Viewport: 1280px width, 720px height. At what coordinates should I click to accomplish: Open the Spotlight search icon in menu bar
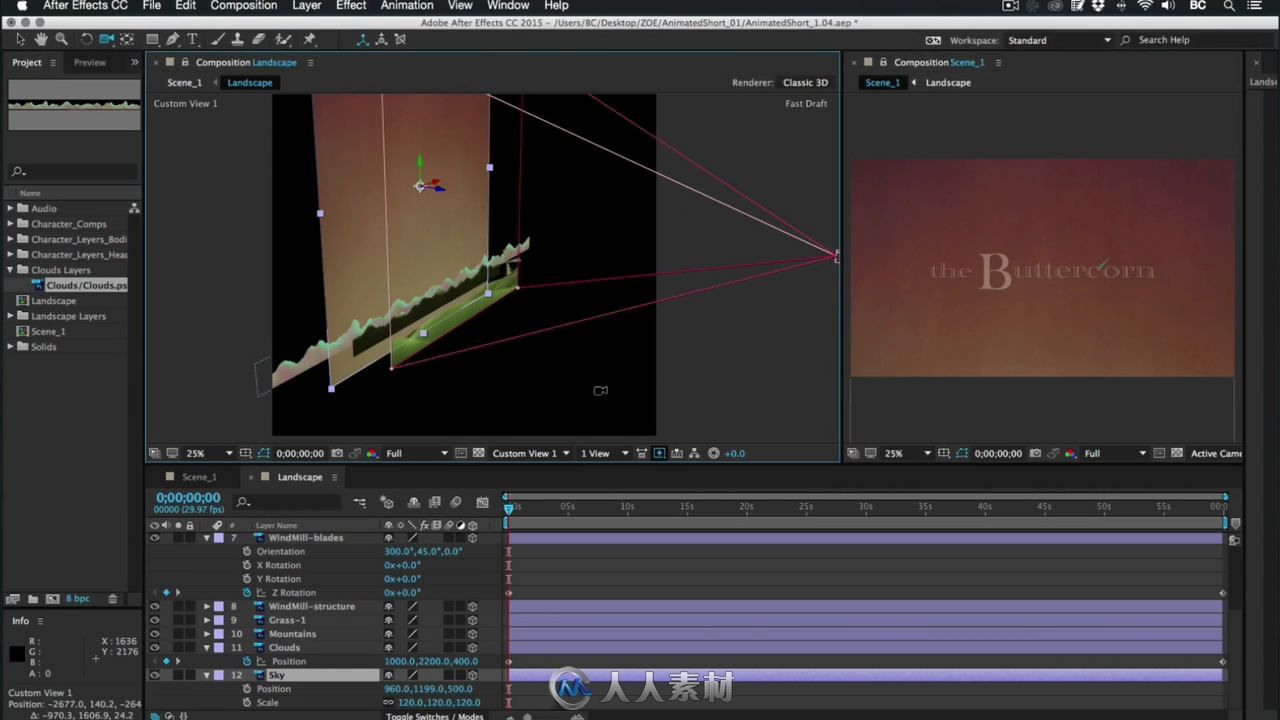pos(1229,6)
